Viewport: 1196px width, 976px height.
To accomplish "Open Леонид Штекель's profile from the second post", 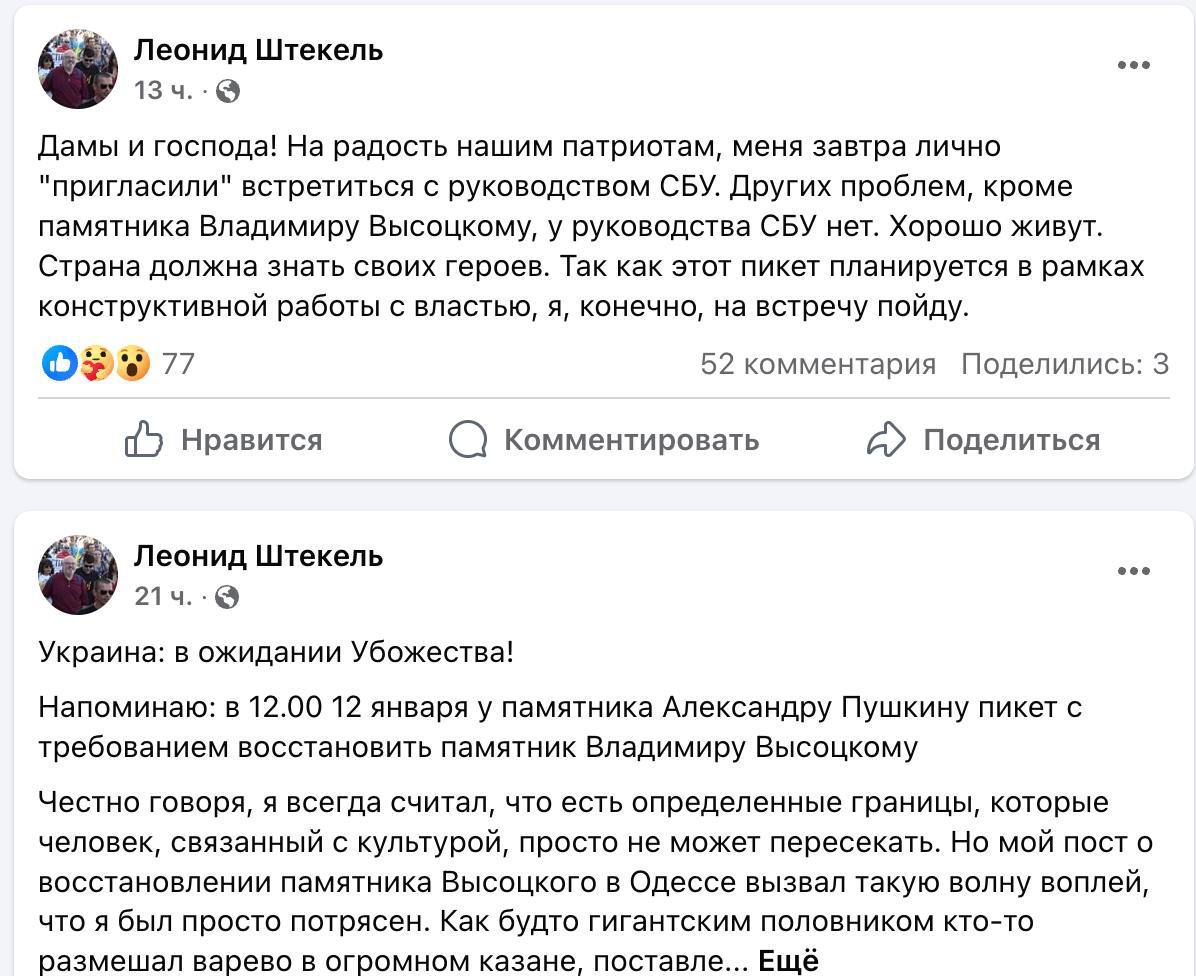I will click(x=259, y=557).
